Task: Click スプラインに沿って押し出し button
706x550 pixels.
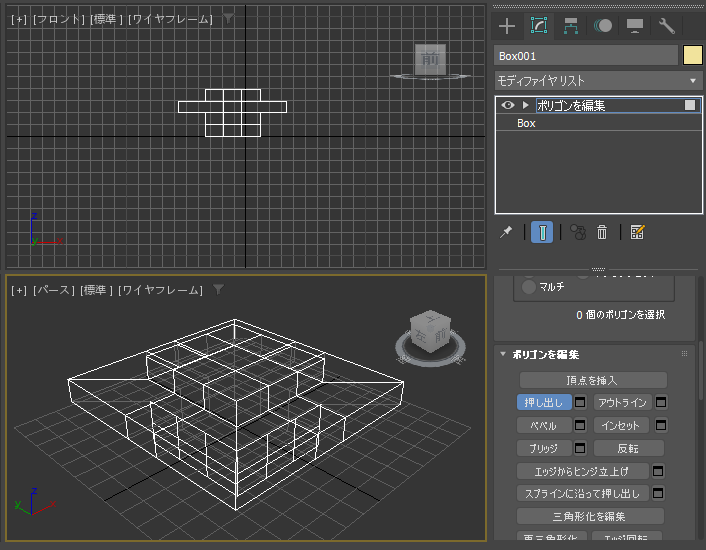Action: (x=583, y=493)
